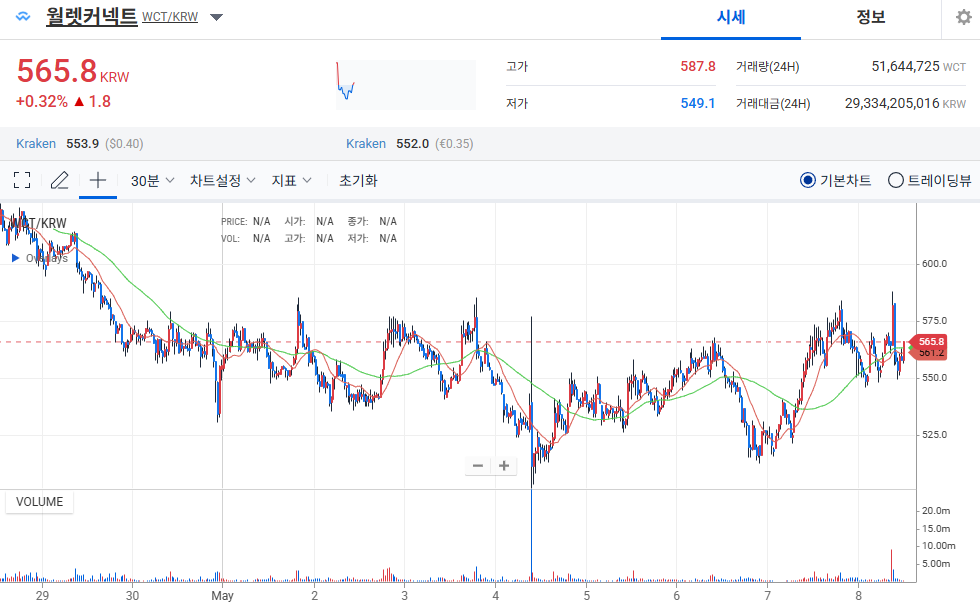This screenshot has height=611, width=980.
Task: Open the 30분 interval dropdown
Action: coord(152,181)
